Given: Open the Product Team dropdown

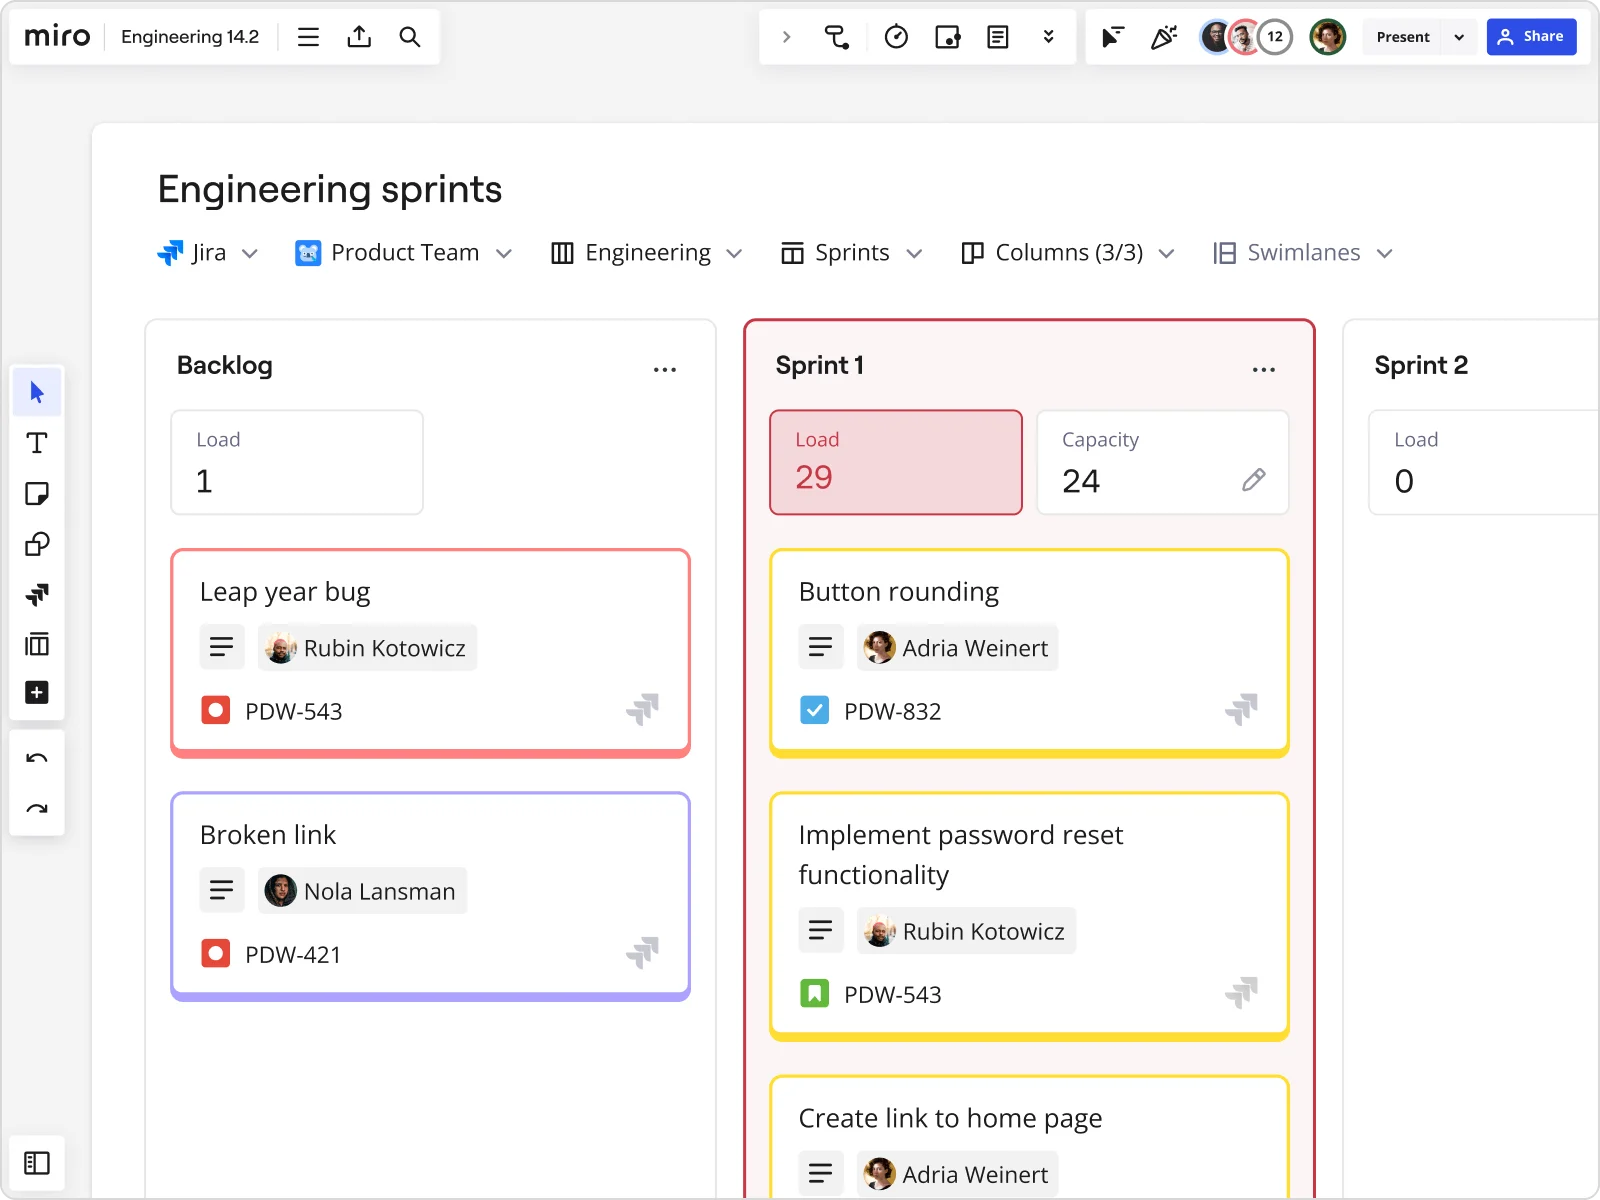Looking at the screenshot, I should pos(404,253).
